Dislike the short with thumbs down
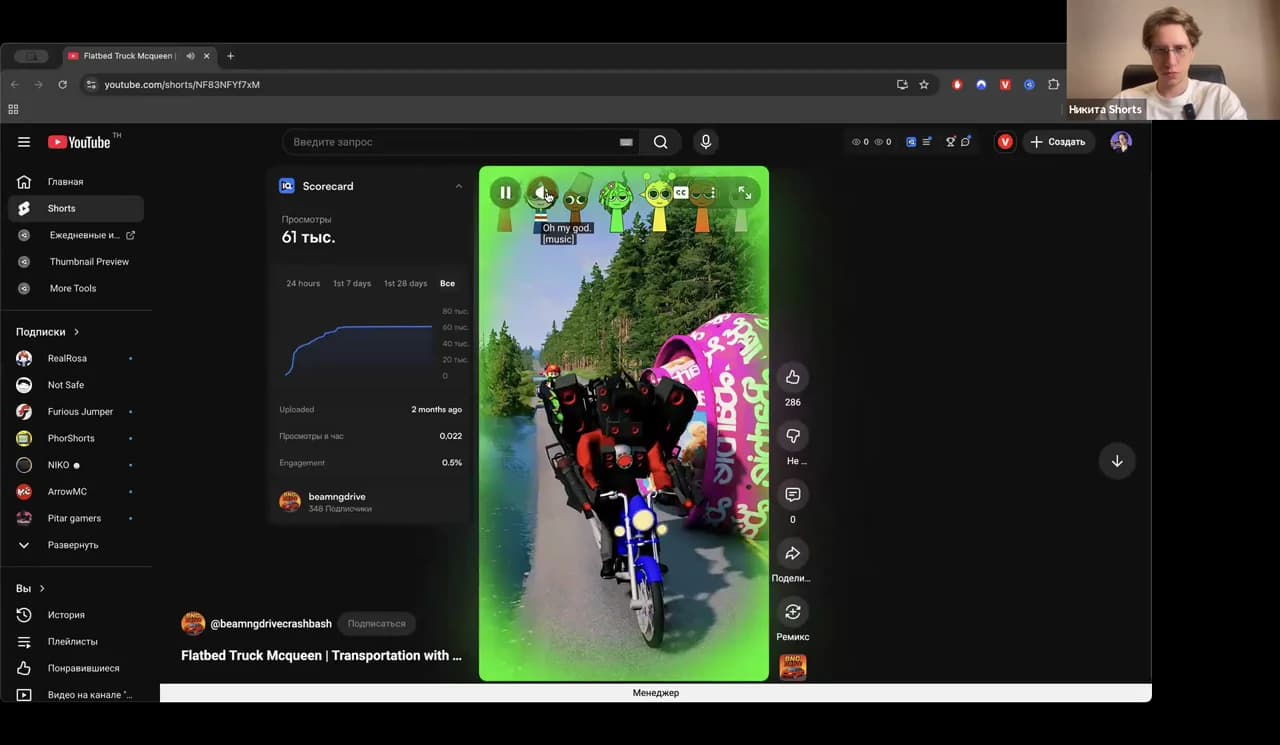 (793, 436)
